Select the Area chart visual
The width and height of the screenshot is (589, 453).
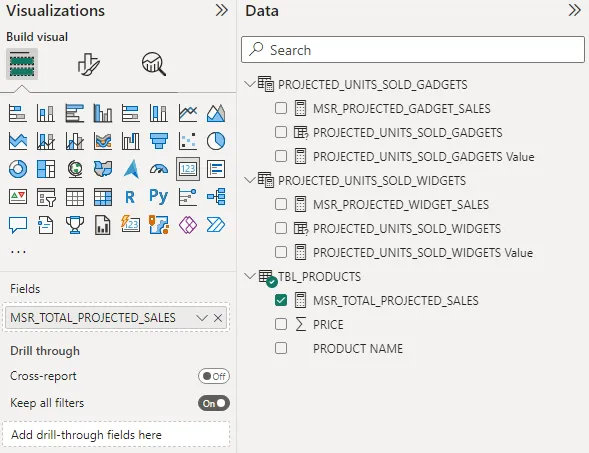[x=216, y=113]
